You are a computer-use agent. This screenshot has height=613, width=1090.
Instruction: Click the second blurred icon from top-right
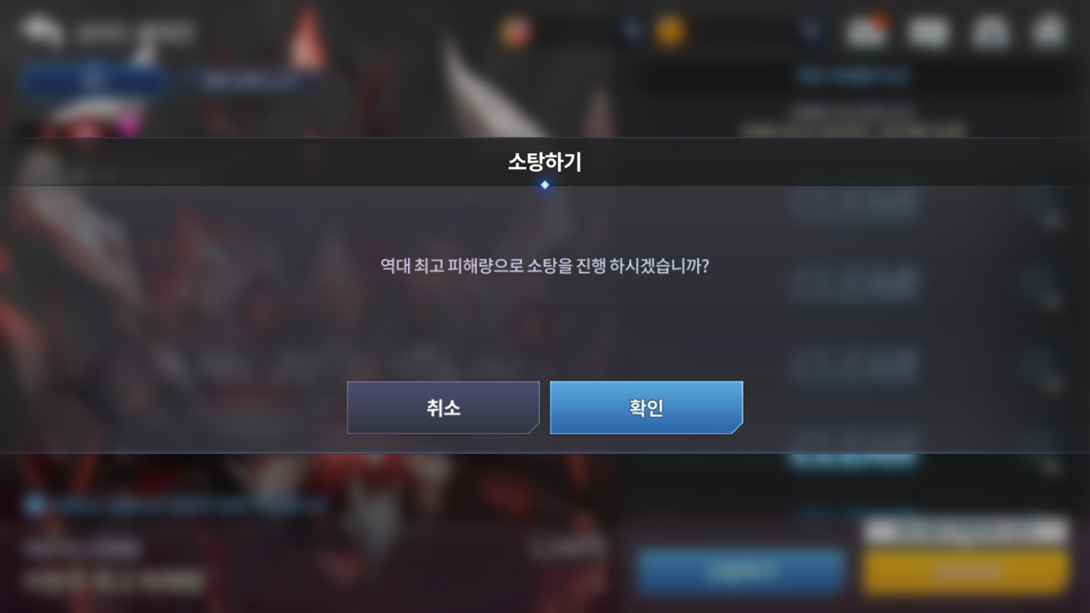991,31
